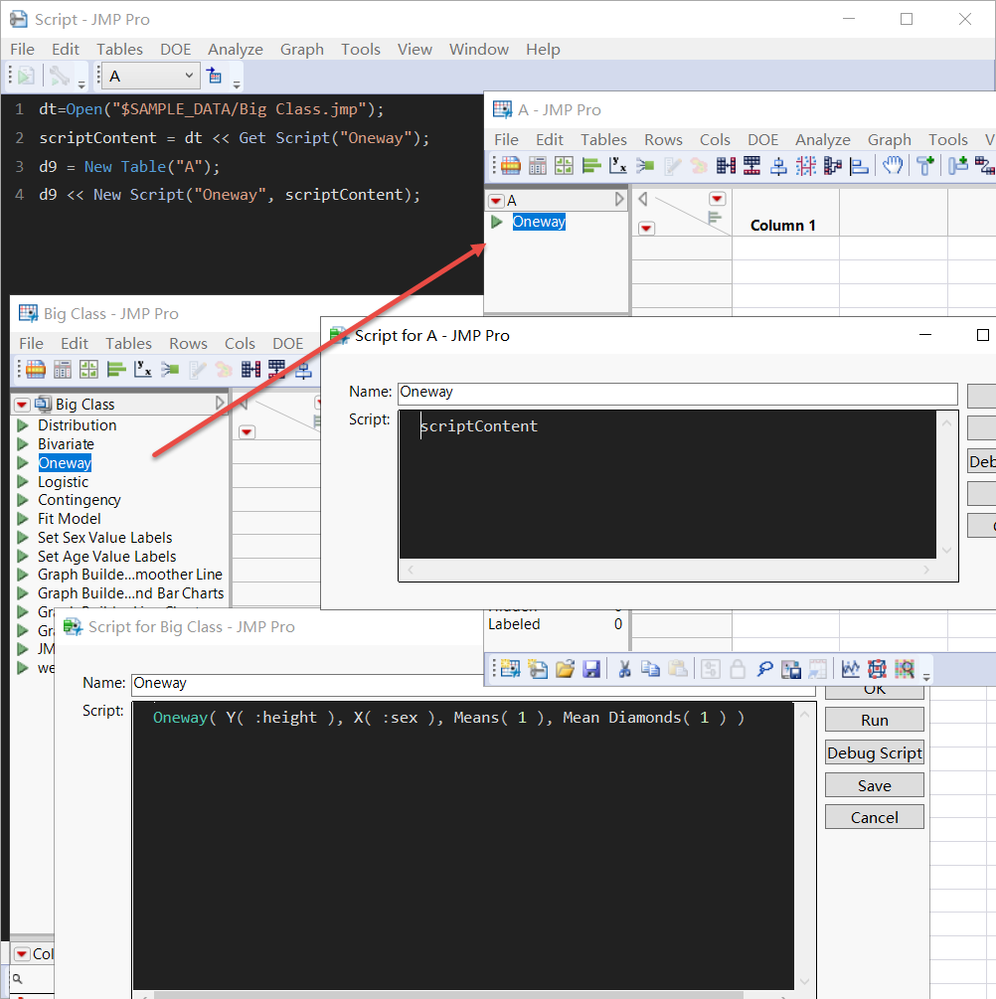The image size is (996, 999).
Task: Select the Logistic script in Big Class panel
Action: tap(63, 482)
